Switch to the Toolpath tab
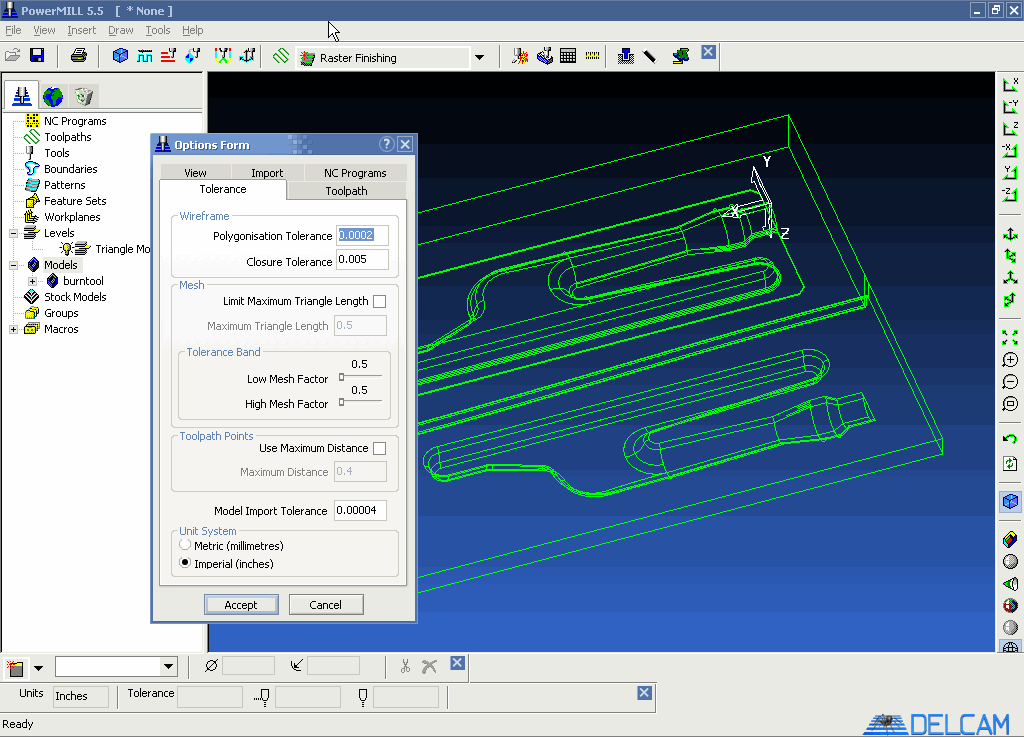Image resolution: width=1024 pixels, height=738 pixels. pyautogui.click(x=346, y=190)
